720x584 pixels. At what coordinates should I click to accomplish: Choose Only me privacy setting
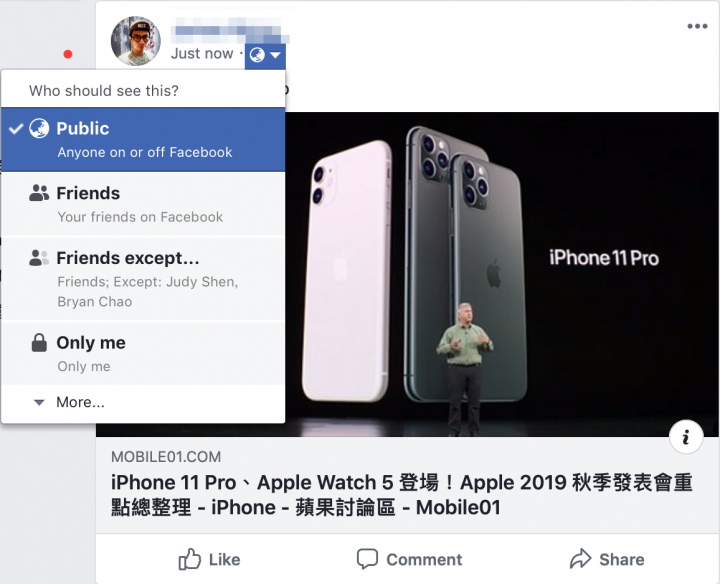[x=143, y=353]
